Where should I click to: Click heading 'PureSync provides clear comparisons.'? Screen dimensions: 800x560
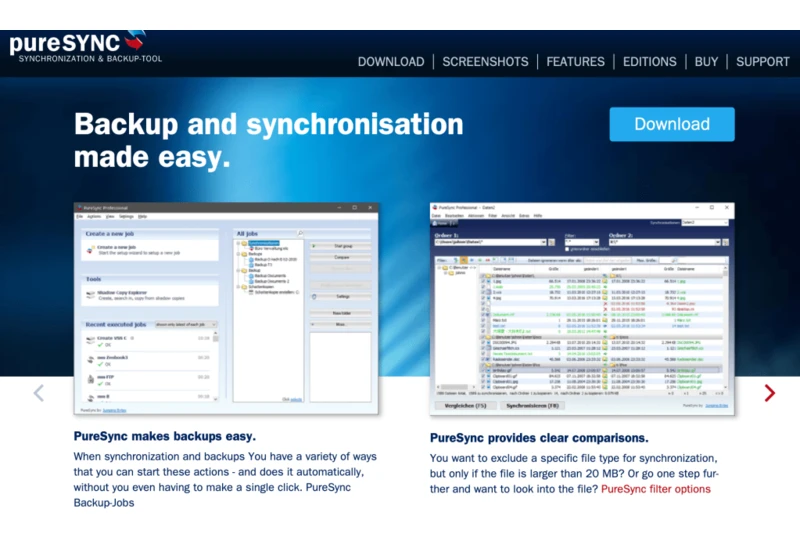click(x=539, y=438)
